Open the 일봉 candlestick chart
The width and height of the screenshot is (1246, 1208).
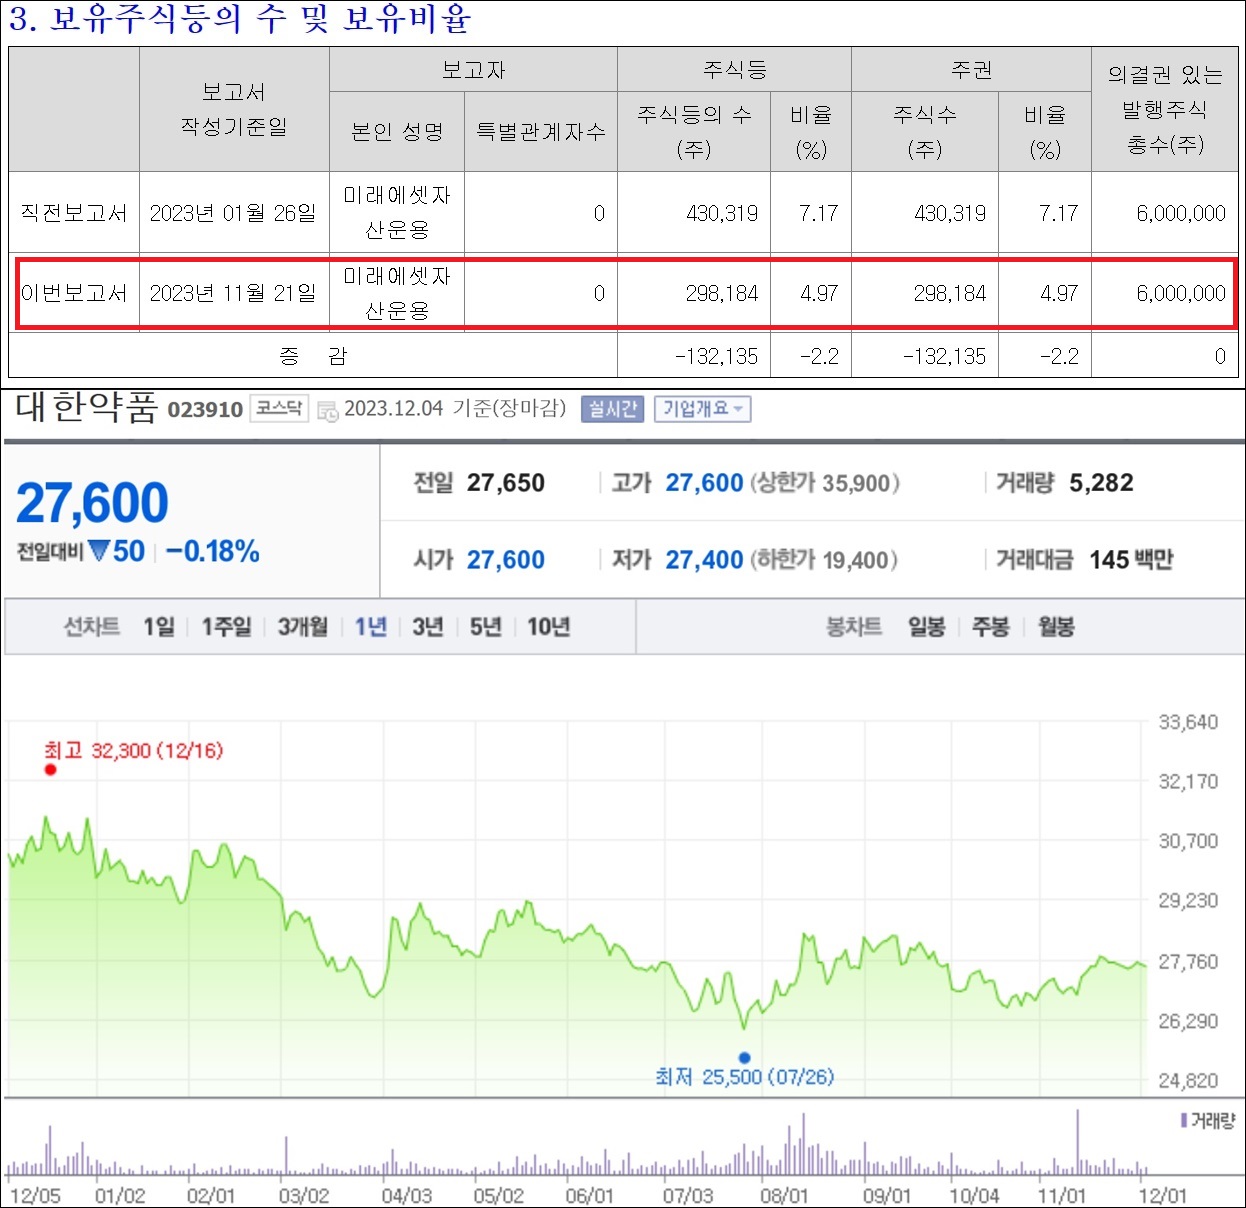(x=926, y=627)
